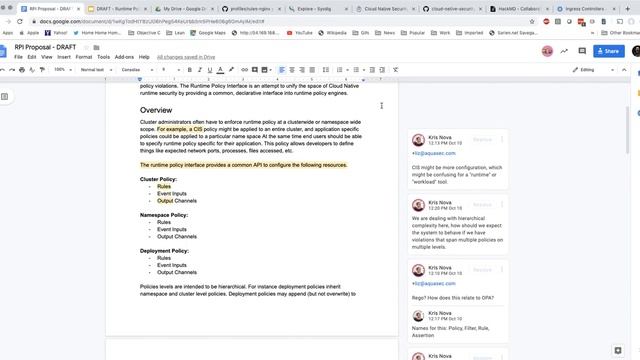Click the Google Docs home icon

[3, 51]
